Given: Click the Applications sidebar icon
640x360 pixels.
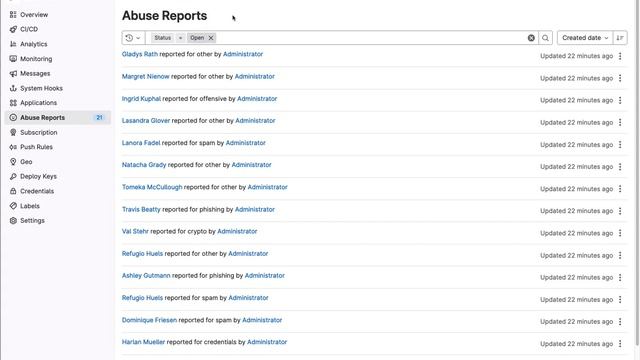Looking at the screenshot, I should tap(13, 103).
